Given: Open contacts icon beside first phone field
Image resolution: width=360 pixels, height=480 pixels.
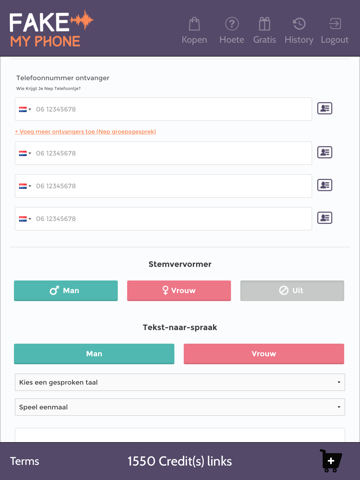Looking at the screenshot, I should coord(324,108).
